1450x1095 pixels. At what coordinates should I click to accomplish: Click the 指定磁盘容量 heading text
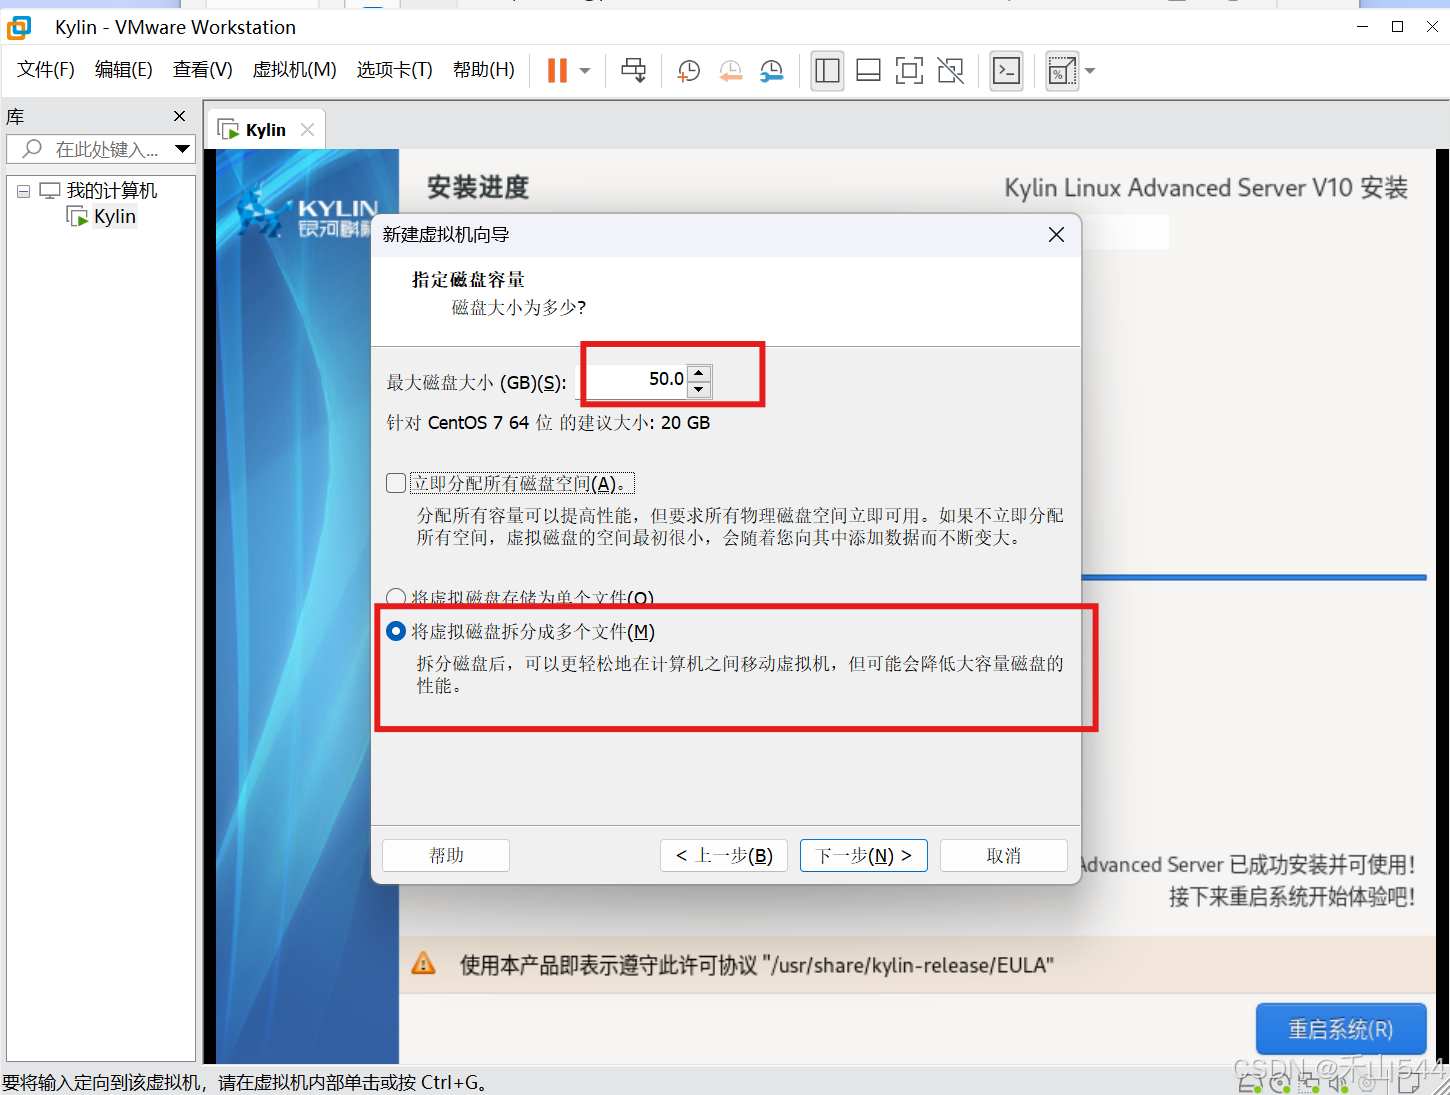tap(468, 279)
